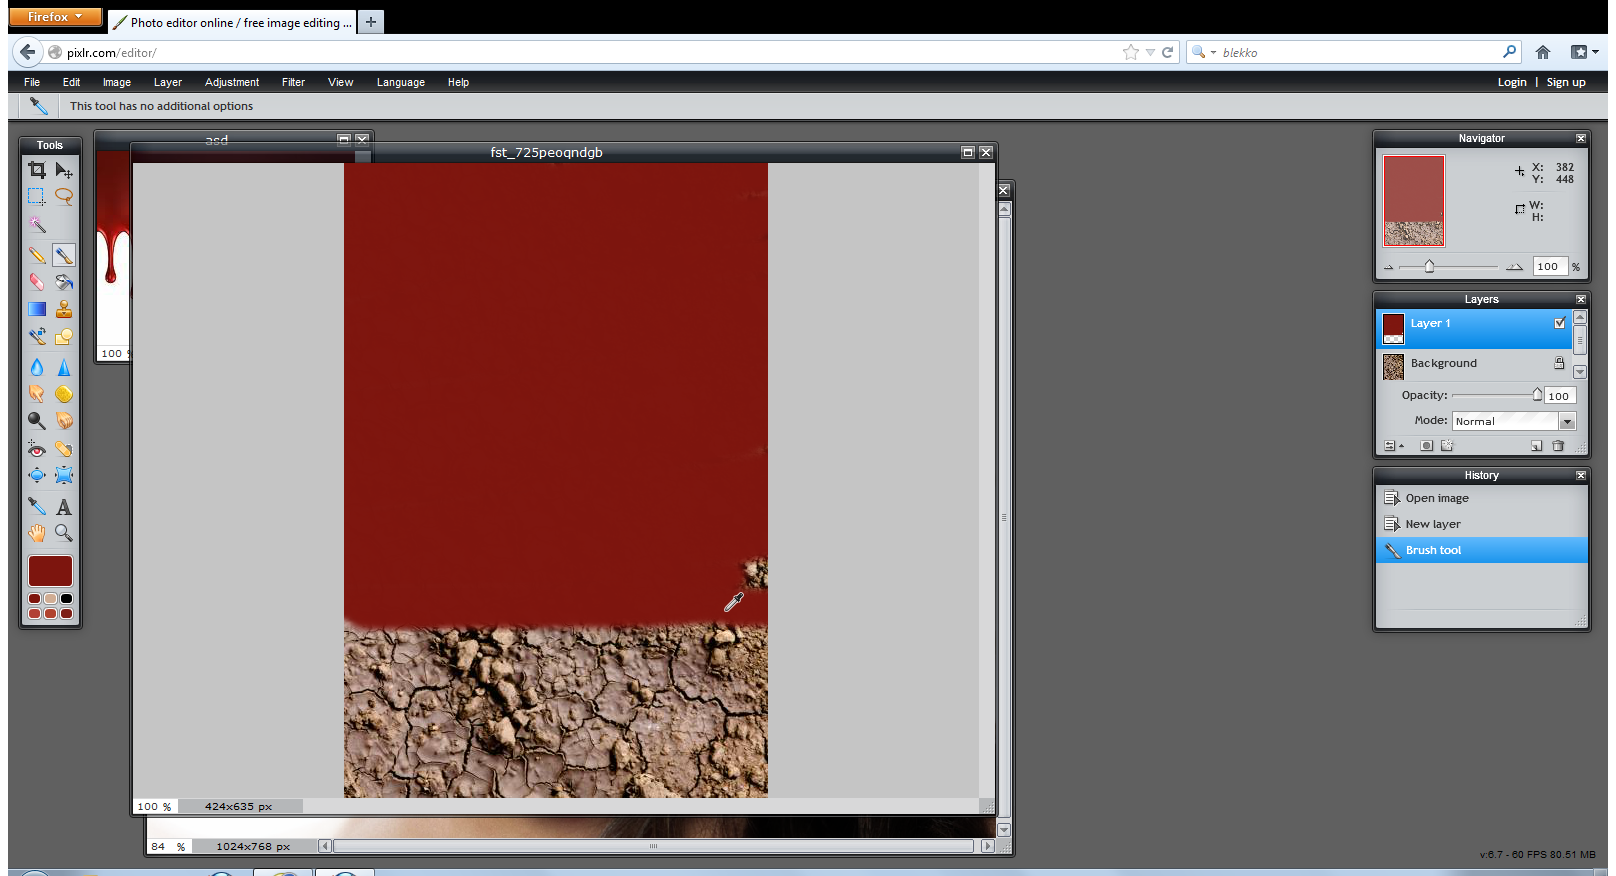Select the Colorpicker eyedropper tool
This screenshot has width=1616, height=876.
click(37, 506)
